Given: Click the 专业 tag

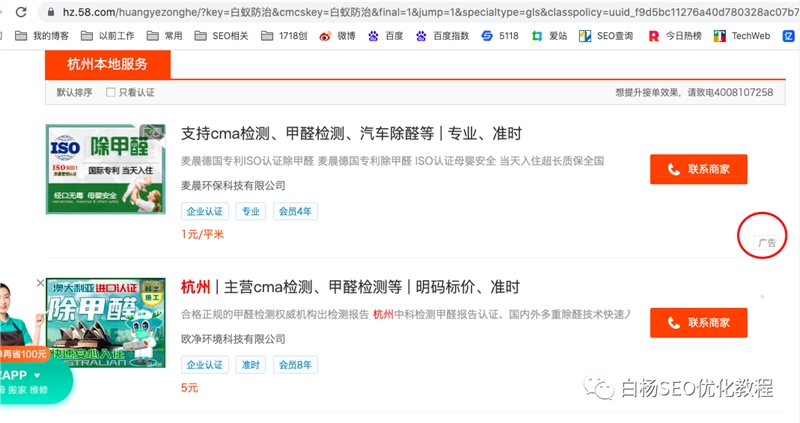Looking at the screenshot, I should [x=251, y=211].
